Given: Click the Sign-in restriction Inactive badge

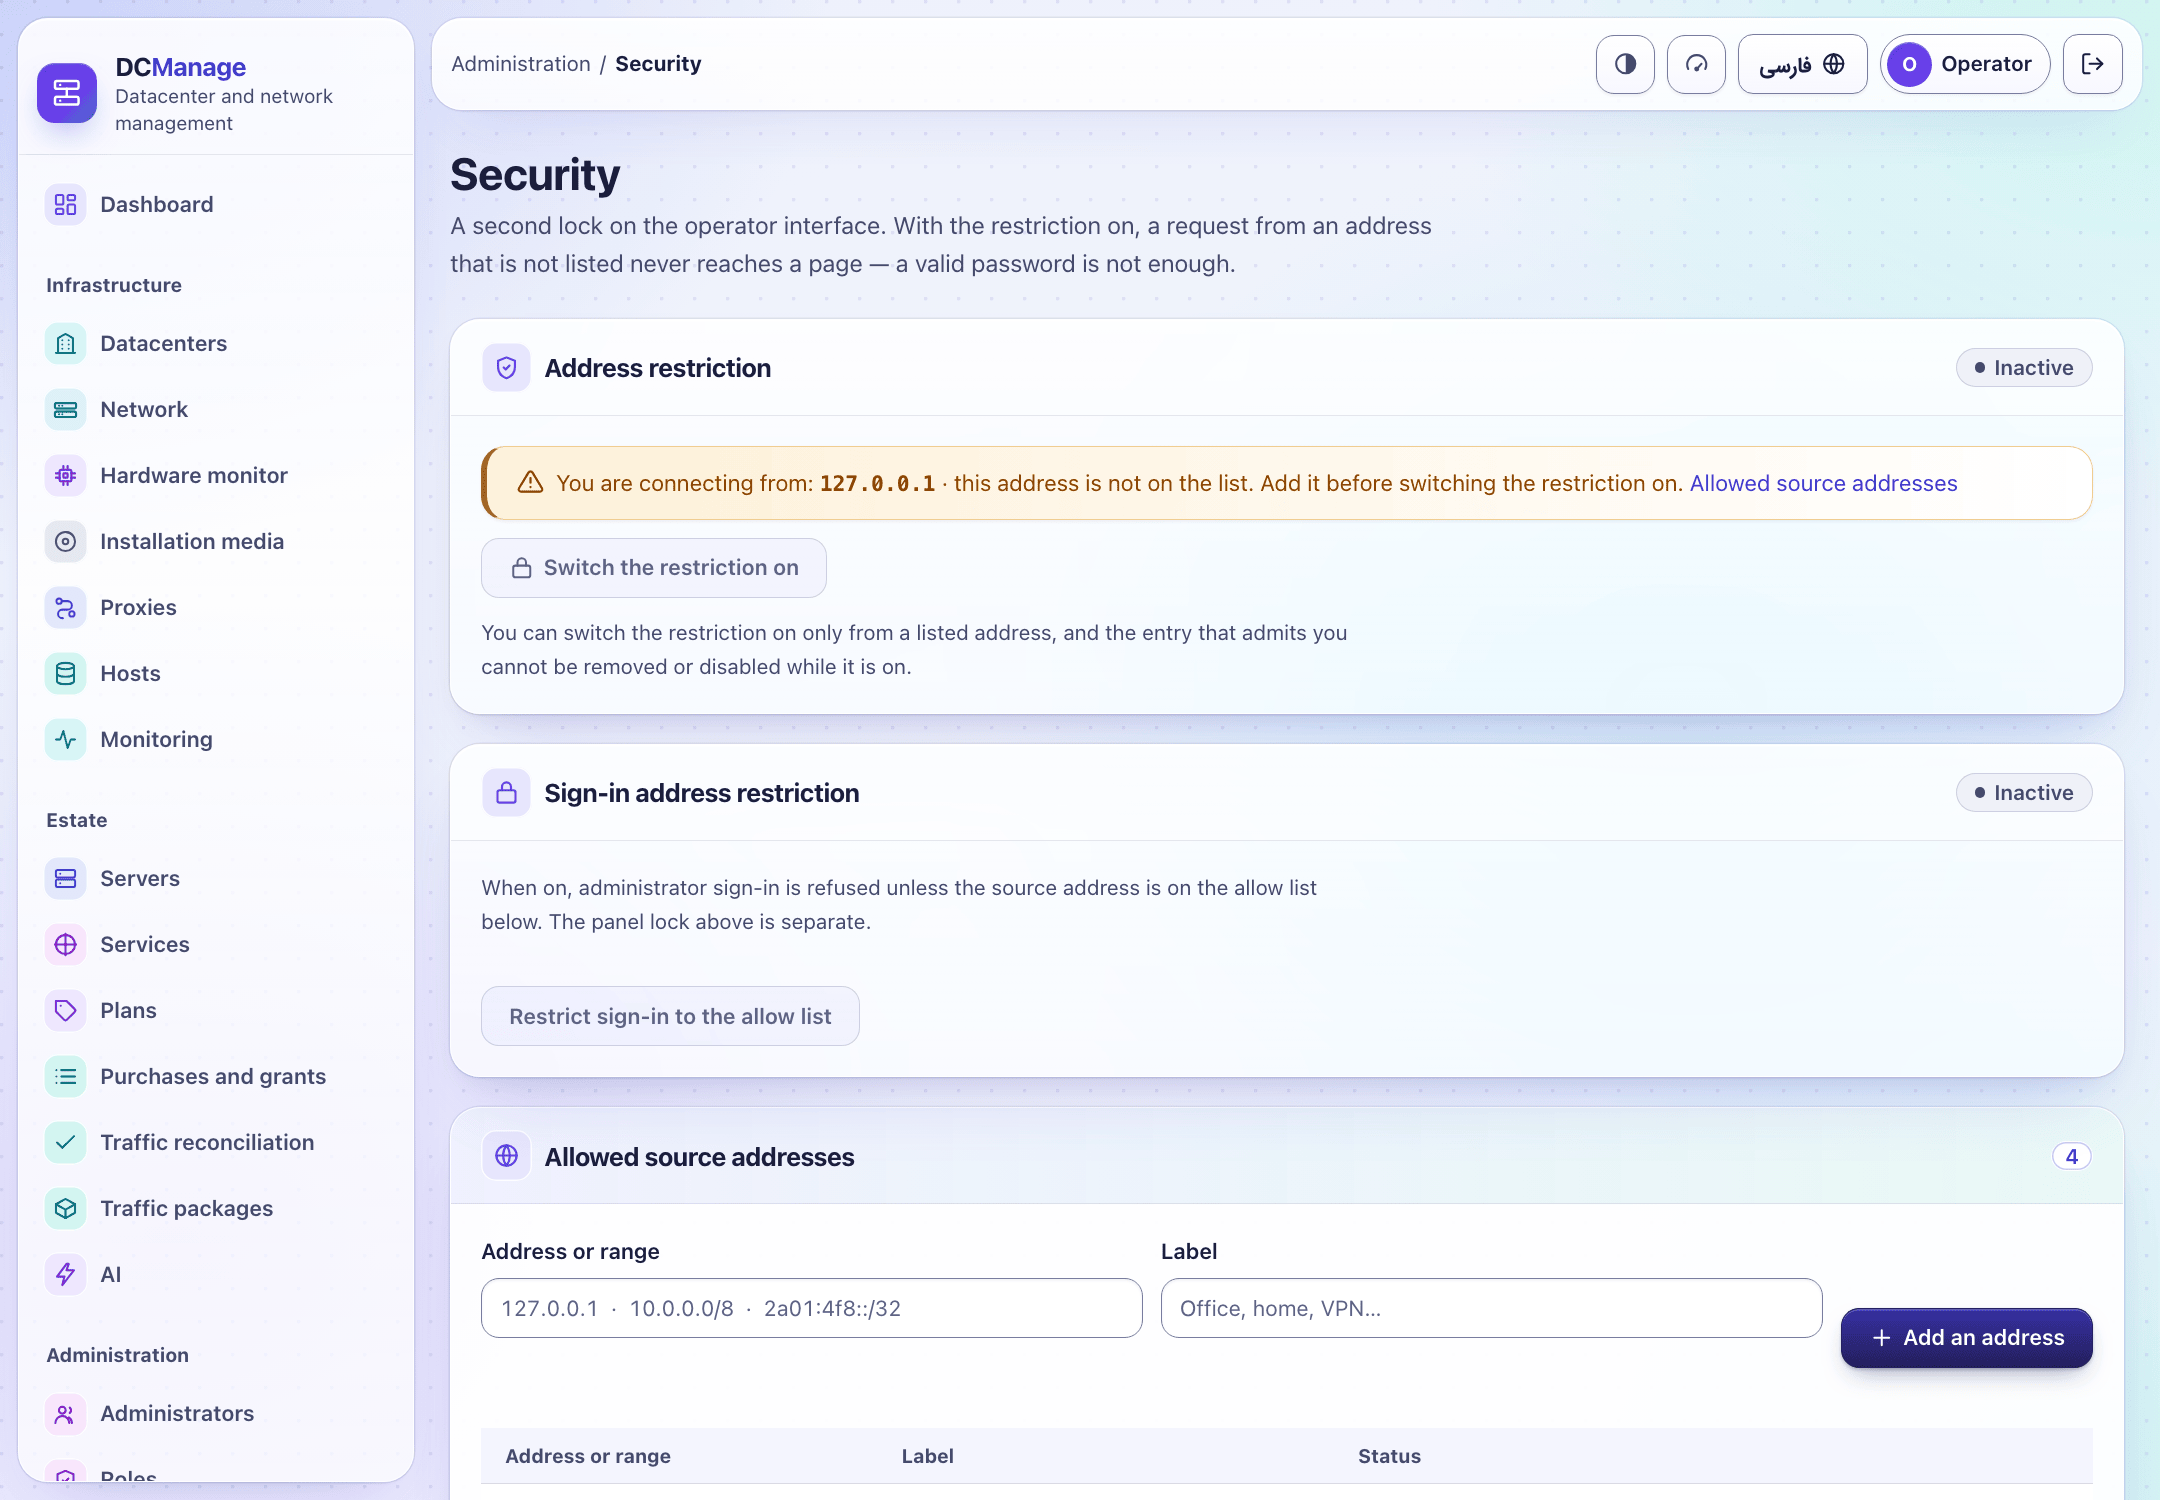Looking at the screenshot, I should tap(2024, 793).
